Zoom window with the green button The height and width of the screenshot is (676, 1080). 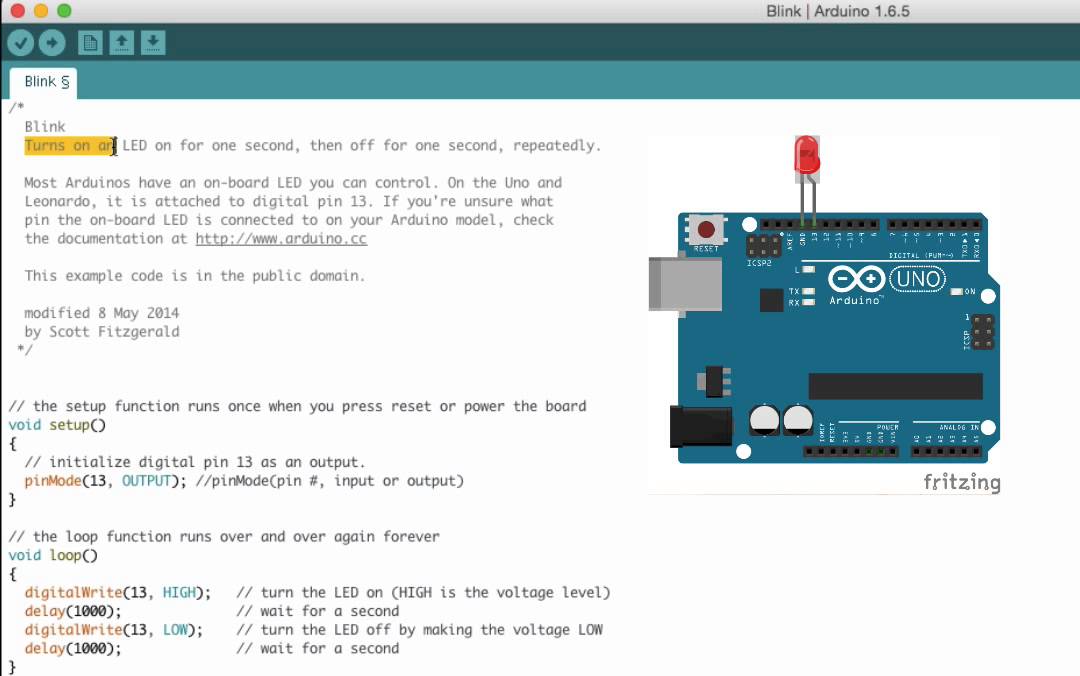click(x=64, y=11)
